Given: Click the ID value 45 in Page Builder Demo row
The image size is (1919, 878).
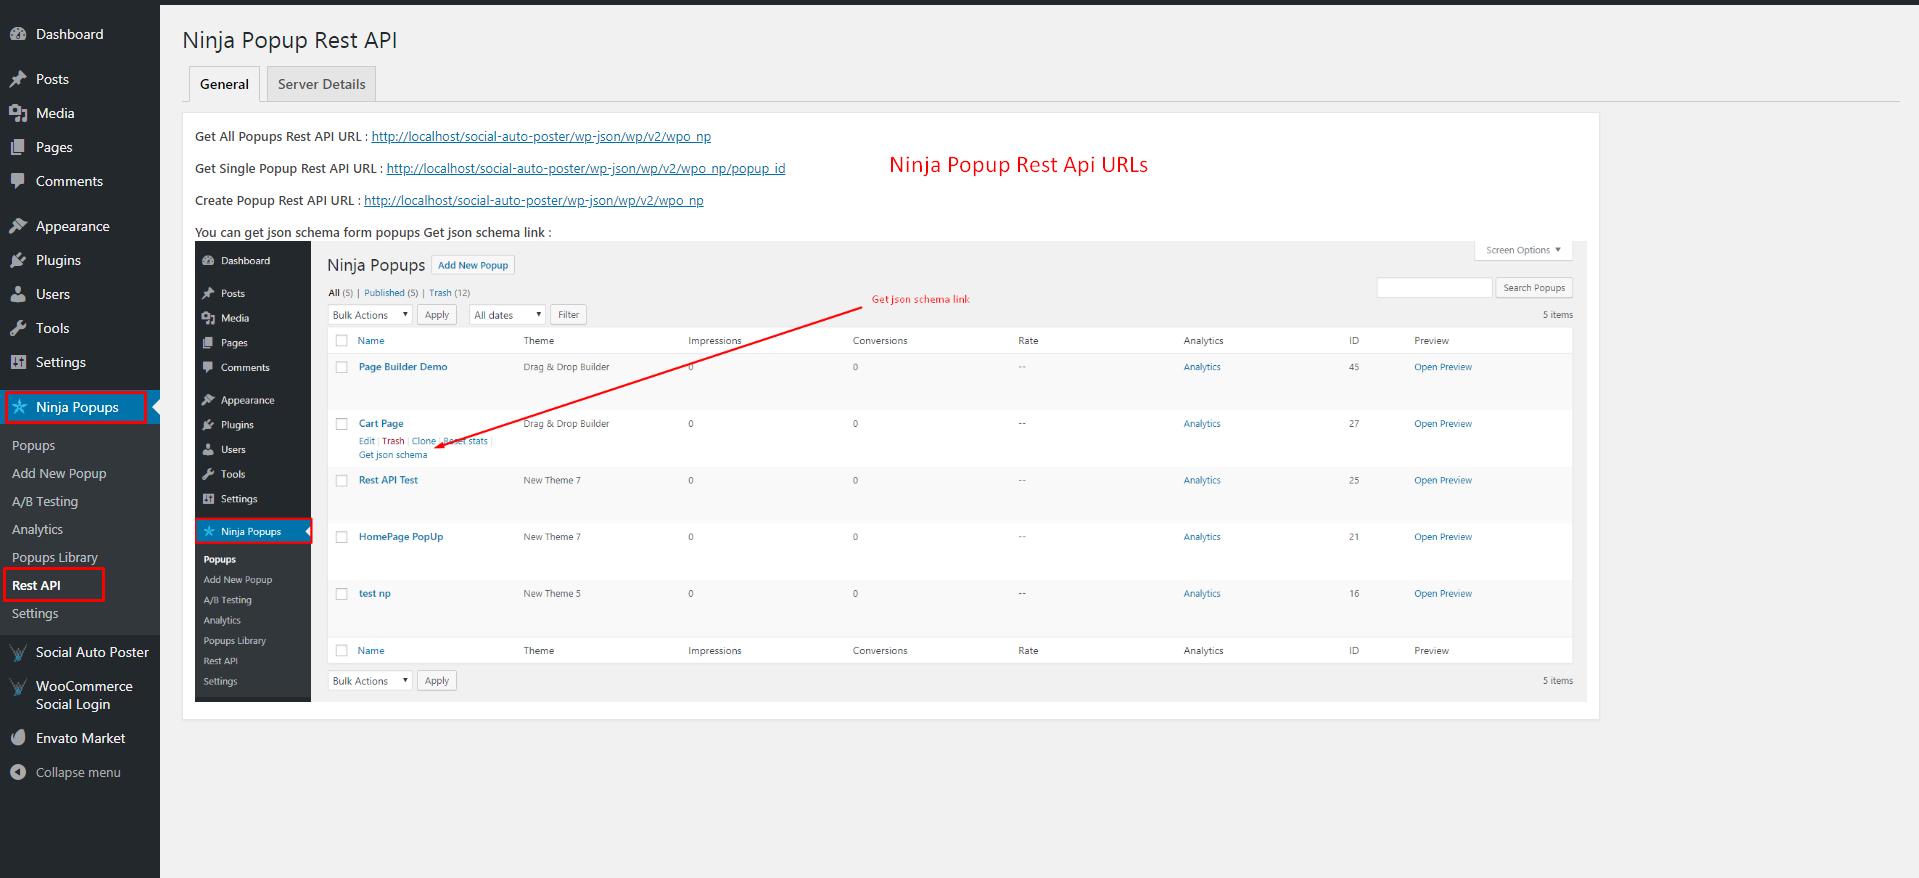Looking at the screenshot, I should pos(1354,367).
